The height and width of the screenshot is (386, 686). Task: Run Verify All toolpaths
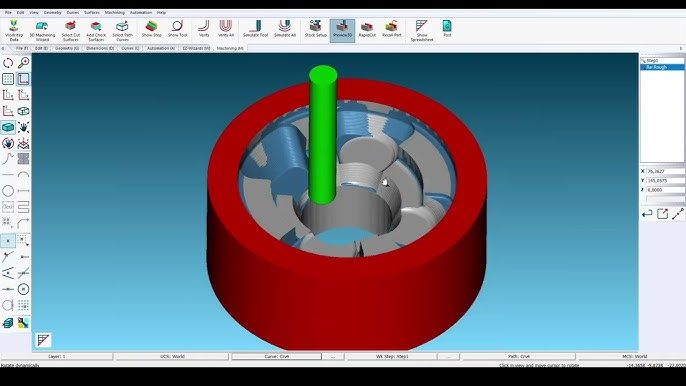(226, 28)
